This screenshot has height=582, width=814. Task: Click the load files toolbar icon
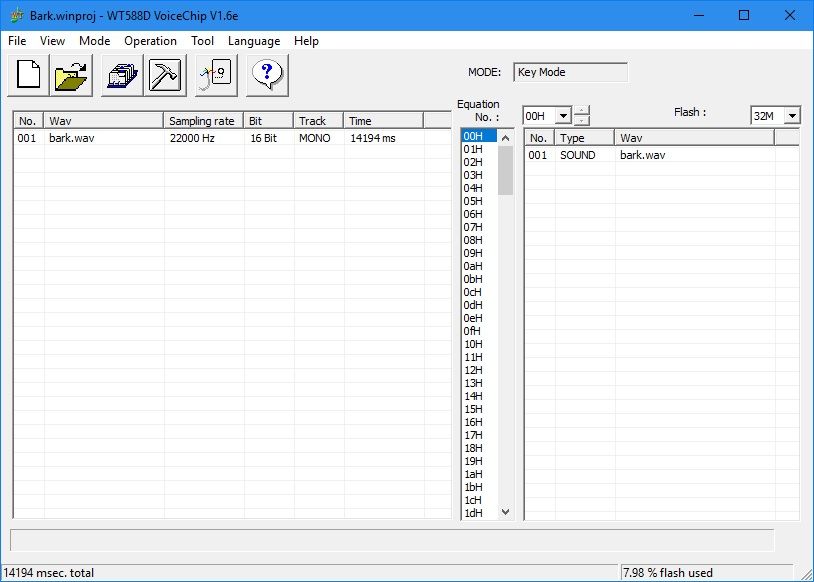122,75
